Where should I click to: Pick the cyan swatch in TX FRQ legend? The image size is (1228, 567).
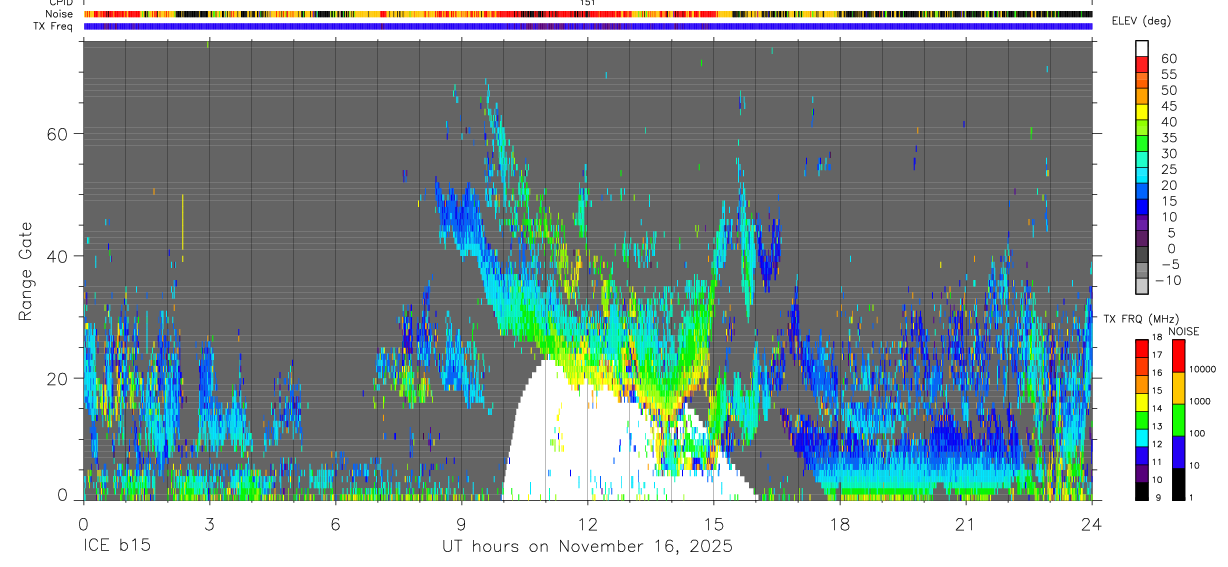1142,436
